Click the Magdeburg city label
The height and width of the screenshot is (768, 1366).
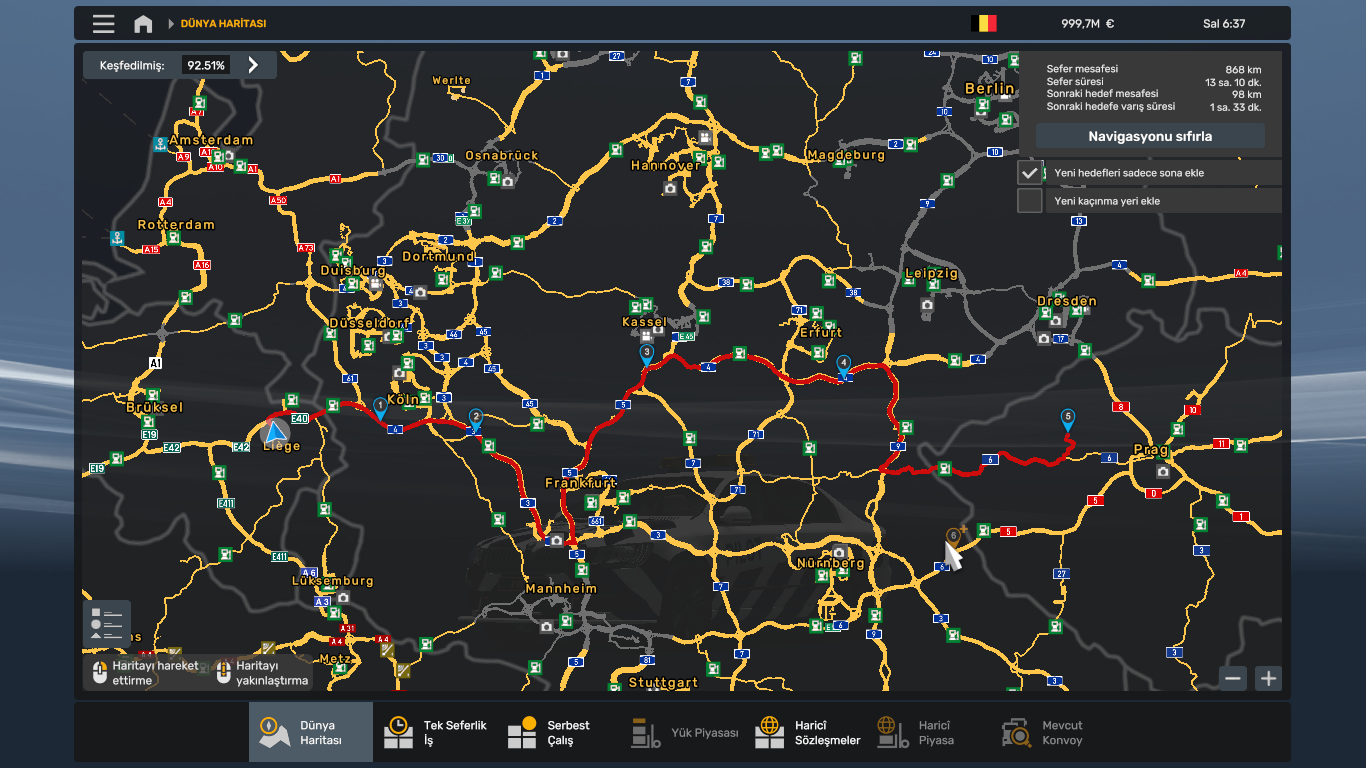[846, 155]
